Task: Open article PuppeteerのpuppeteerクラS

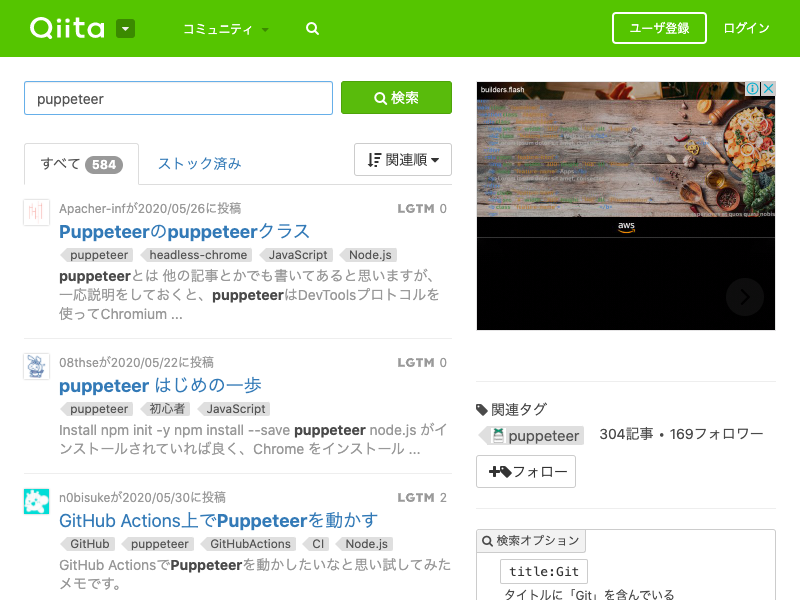Action: click(184, 232)
